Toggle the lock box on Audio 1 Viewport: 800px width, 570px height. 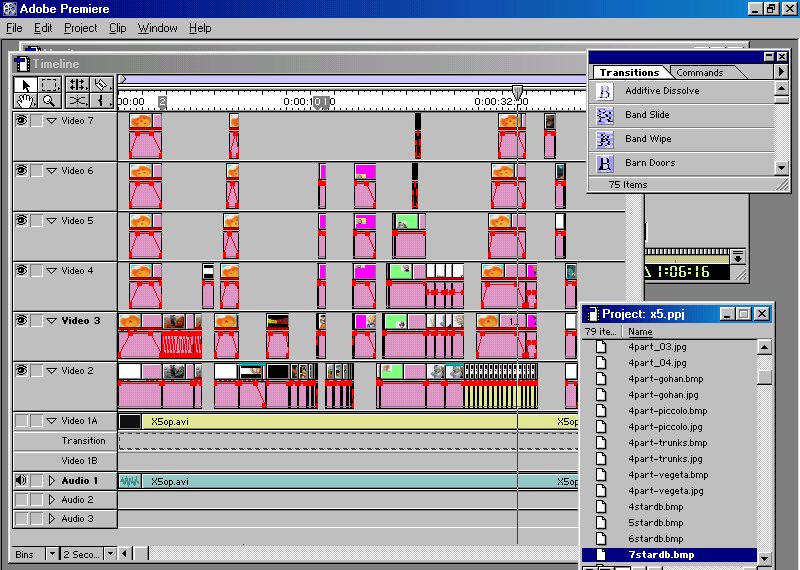36,480
